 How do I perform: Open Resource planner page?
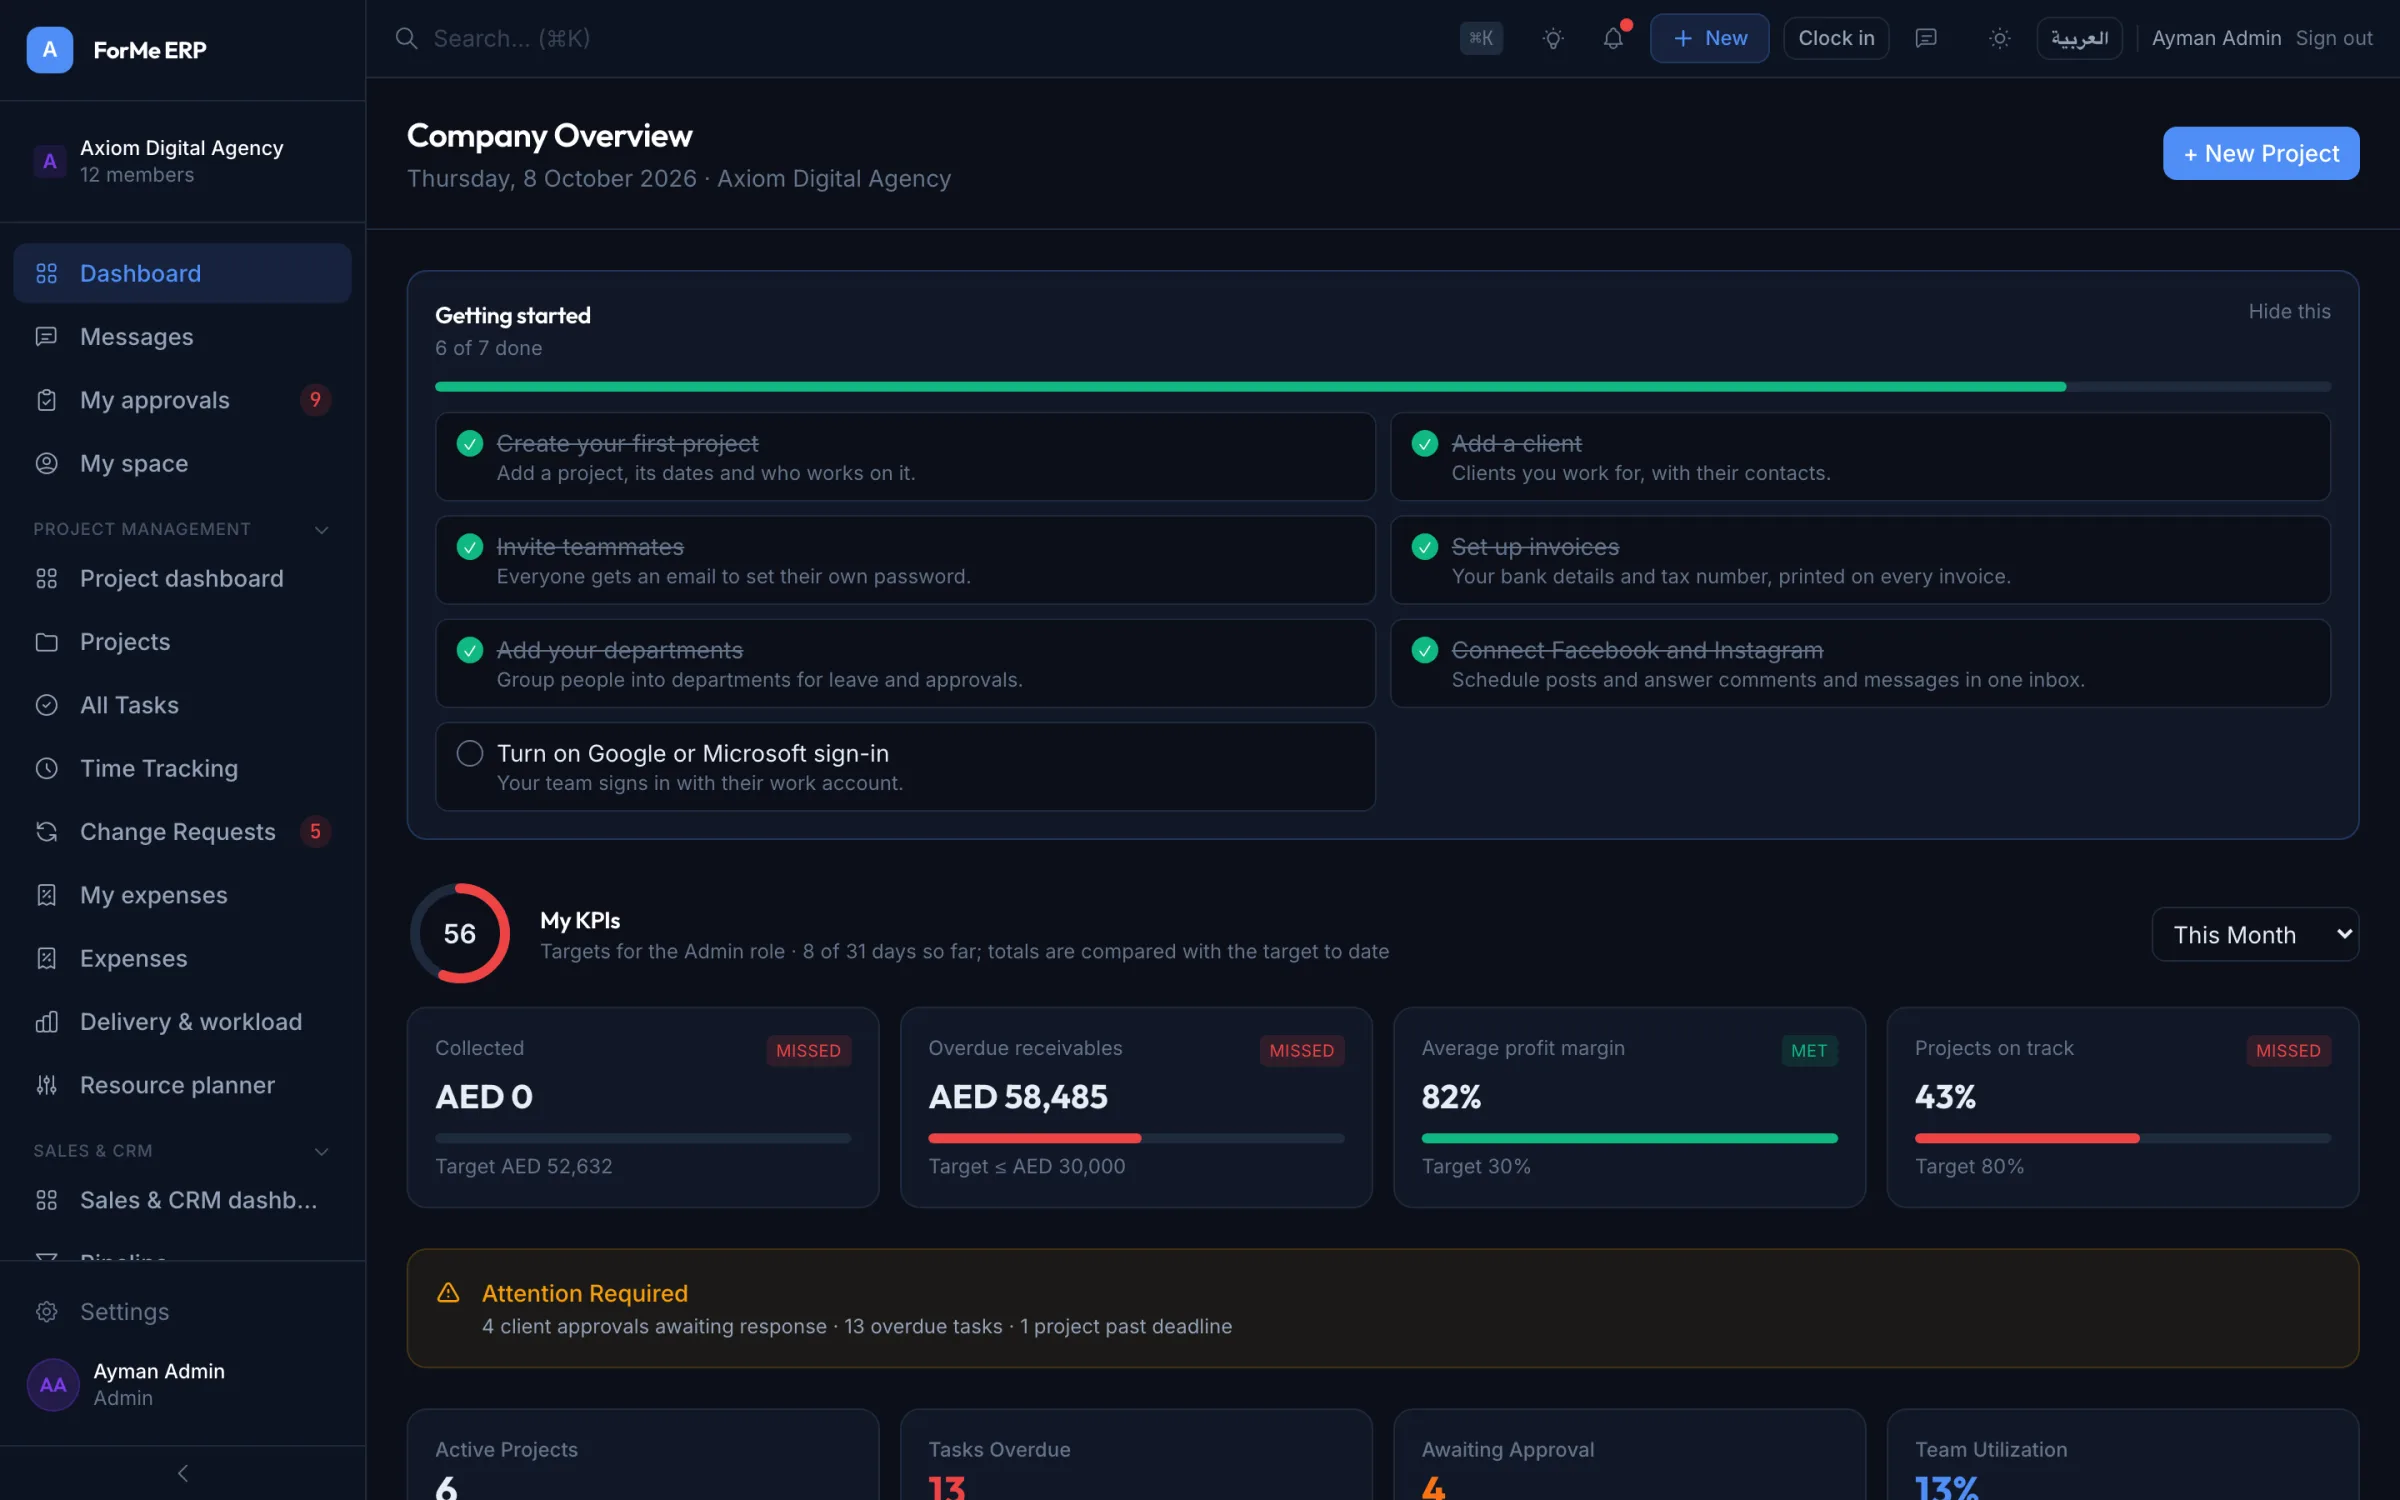point(183,1085)
